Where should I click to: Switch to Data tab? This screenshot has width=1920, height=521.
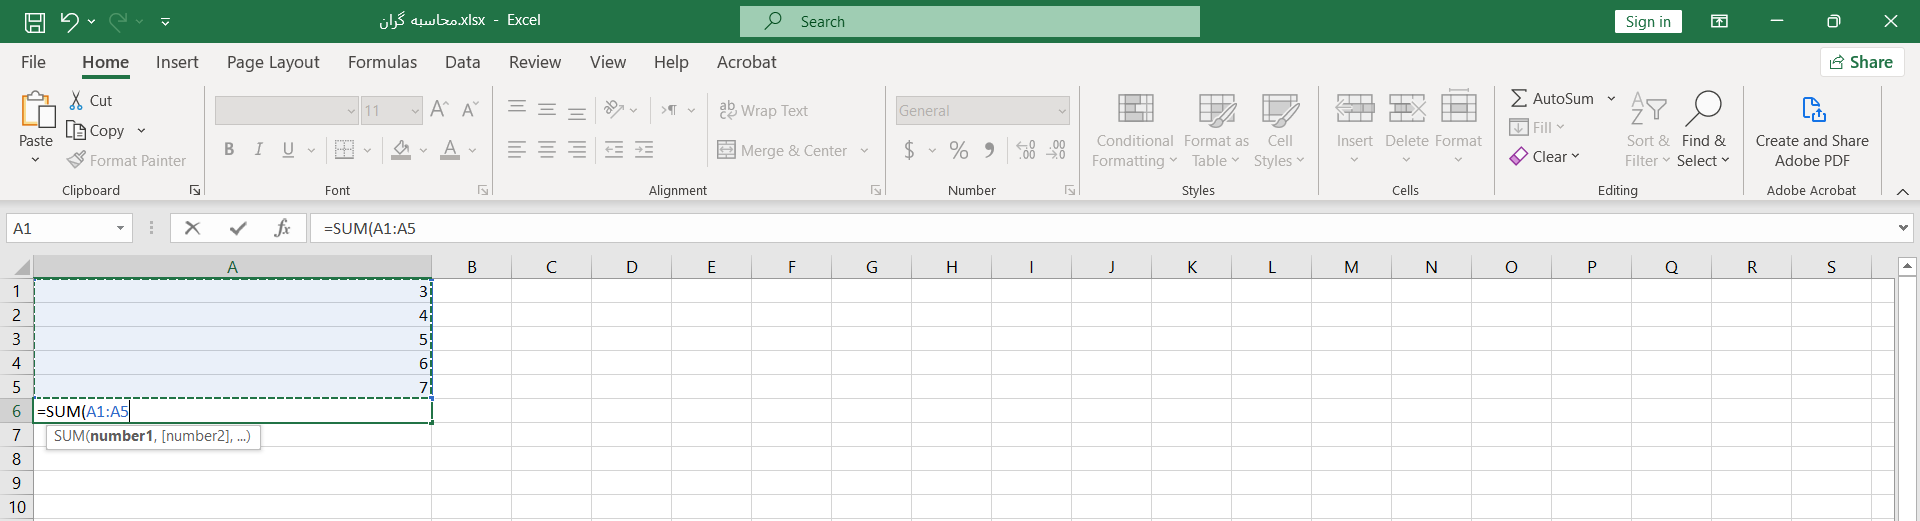coord(462,62)
